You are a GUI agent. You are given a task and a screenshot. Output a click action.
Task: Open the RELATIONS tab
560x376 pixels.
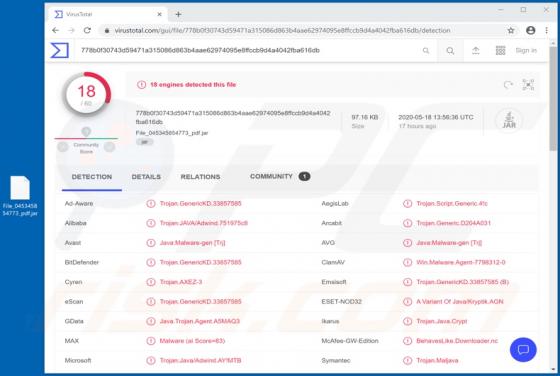click(x=200, y=177)
